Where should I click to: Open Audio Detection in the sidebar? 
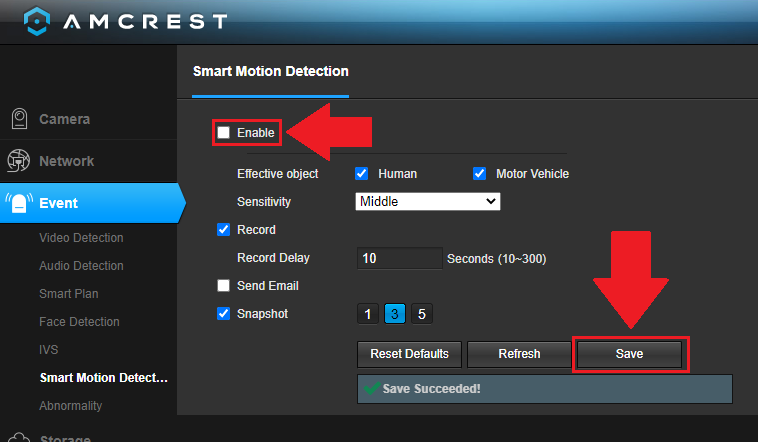pyautogui.click(x=81, y=266)
